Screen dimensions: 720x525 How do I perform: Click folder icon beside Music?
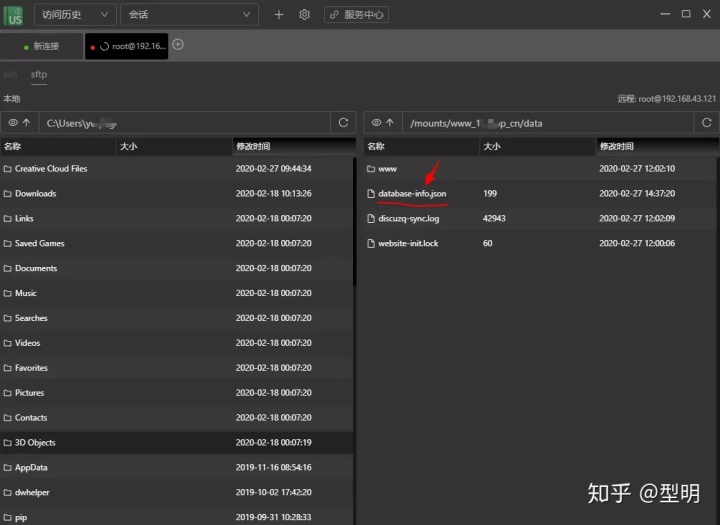point(7,293)
